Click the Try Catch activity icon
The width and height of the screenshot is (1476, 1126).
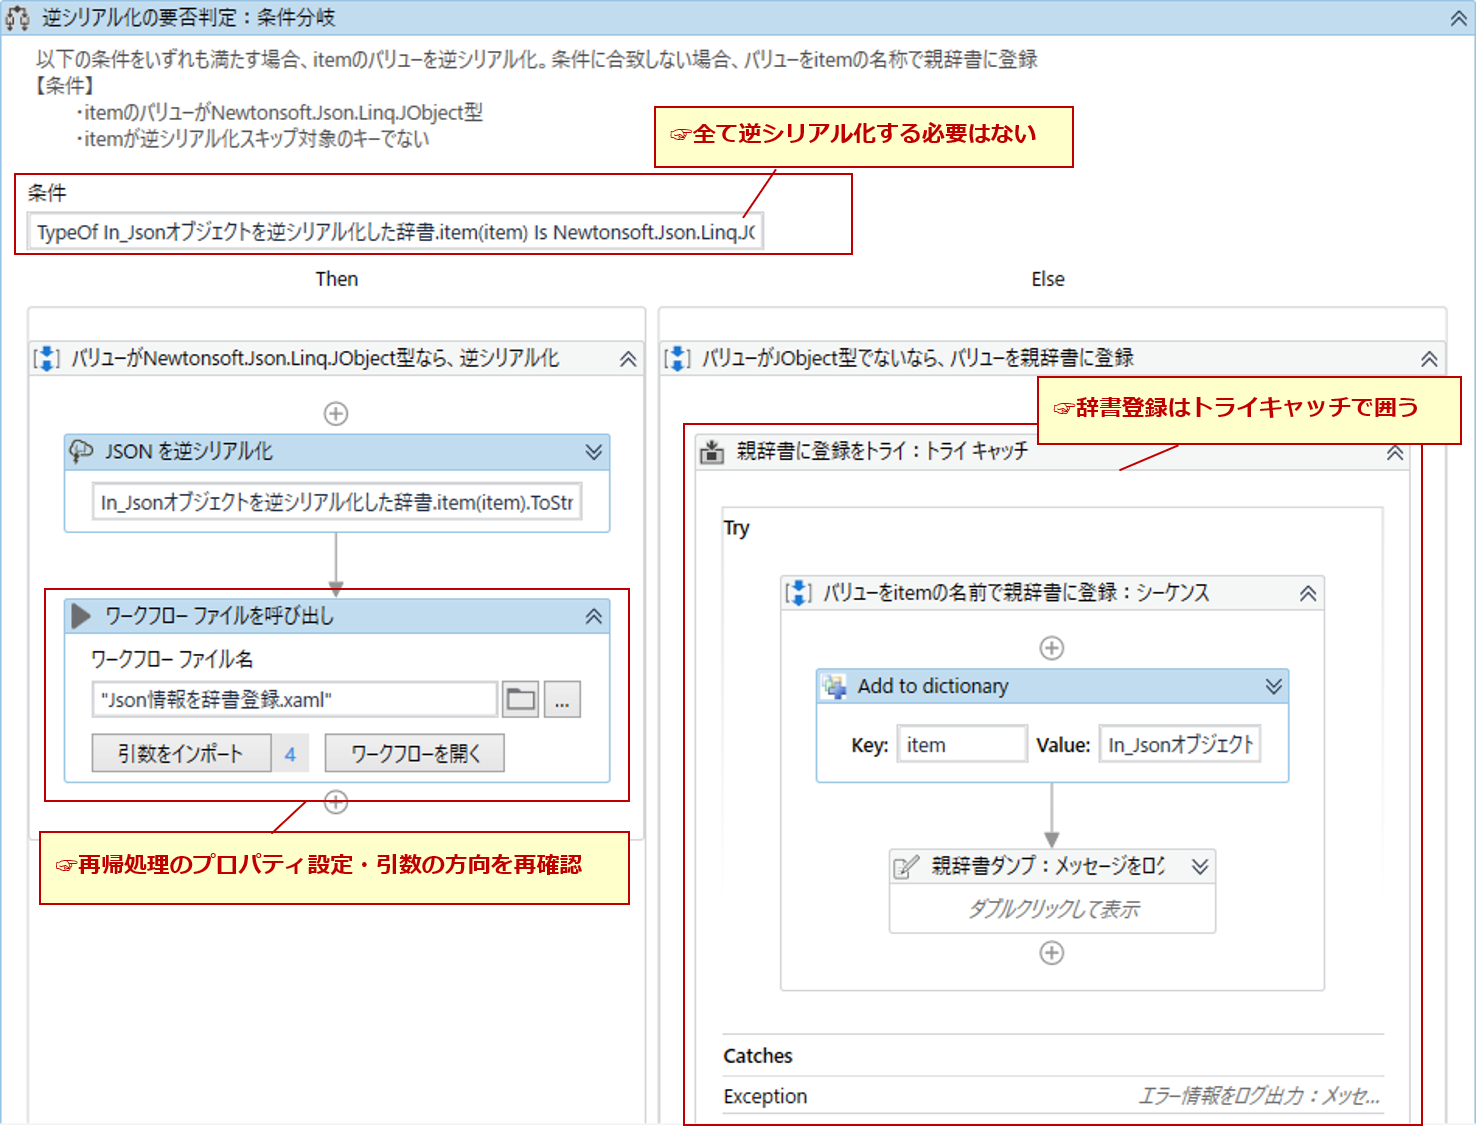[711, 452]
